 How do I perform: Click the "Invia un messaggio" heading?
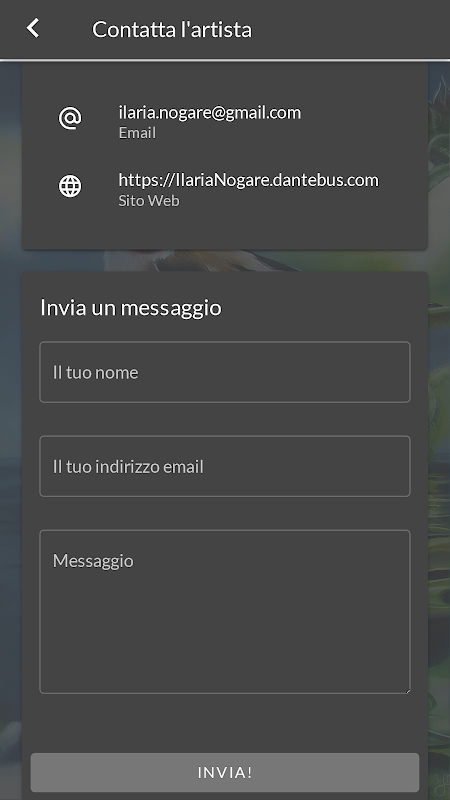click(131, 308)
